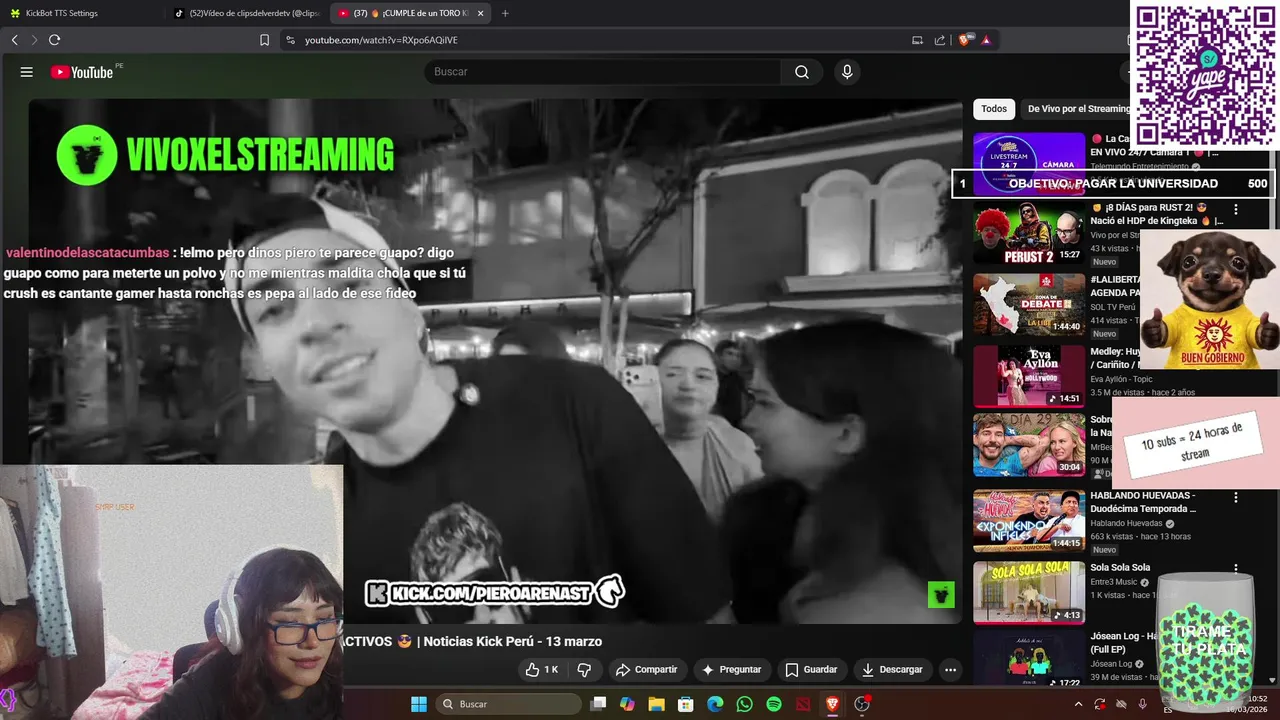Open WhatsApp from the taskbar
1280x720 pixels.
(744, 704)
